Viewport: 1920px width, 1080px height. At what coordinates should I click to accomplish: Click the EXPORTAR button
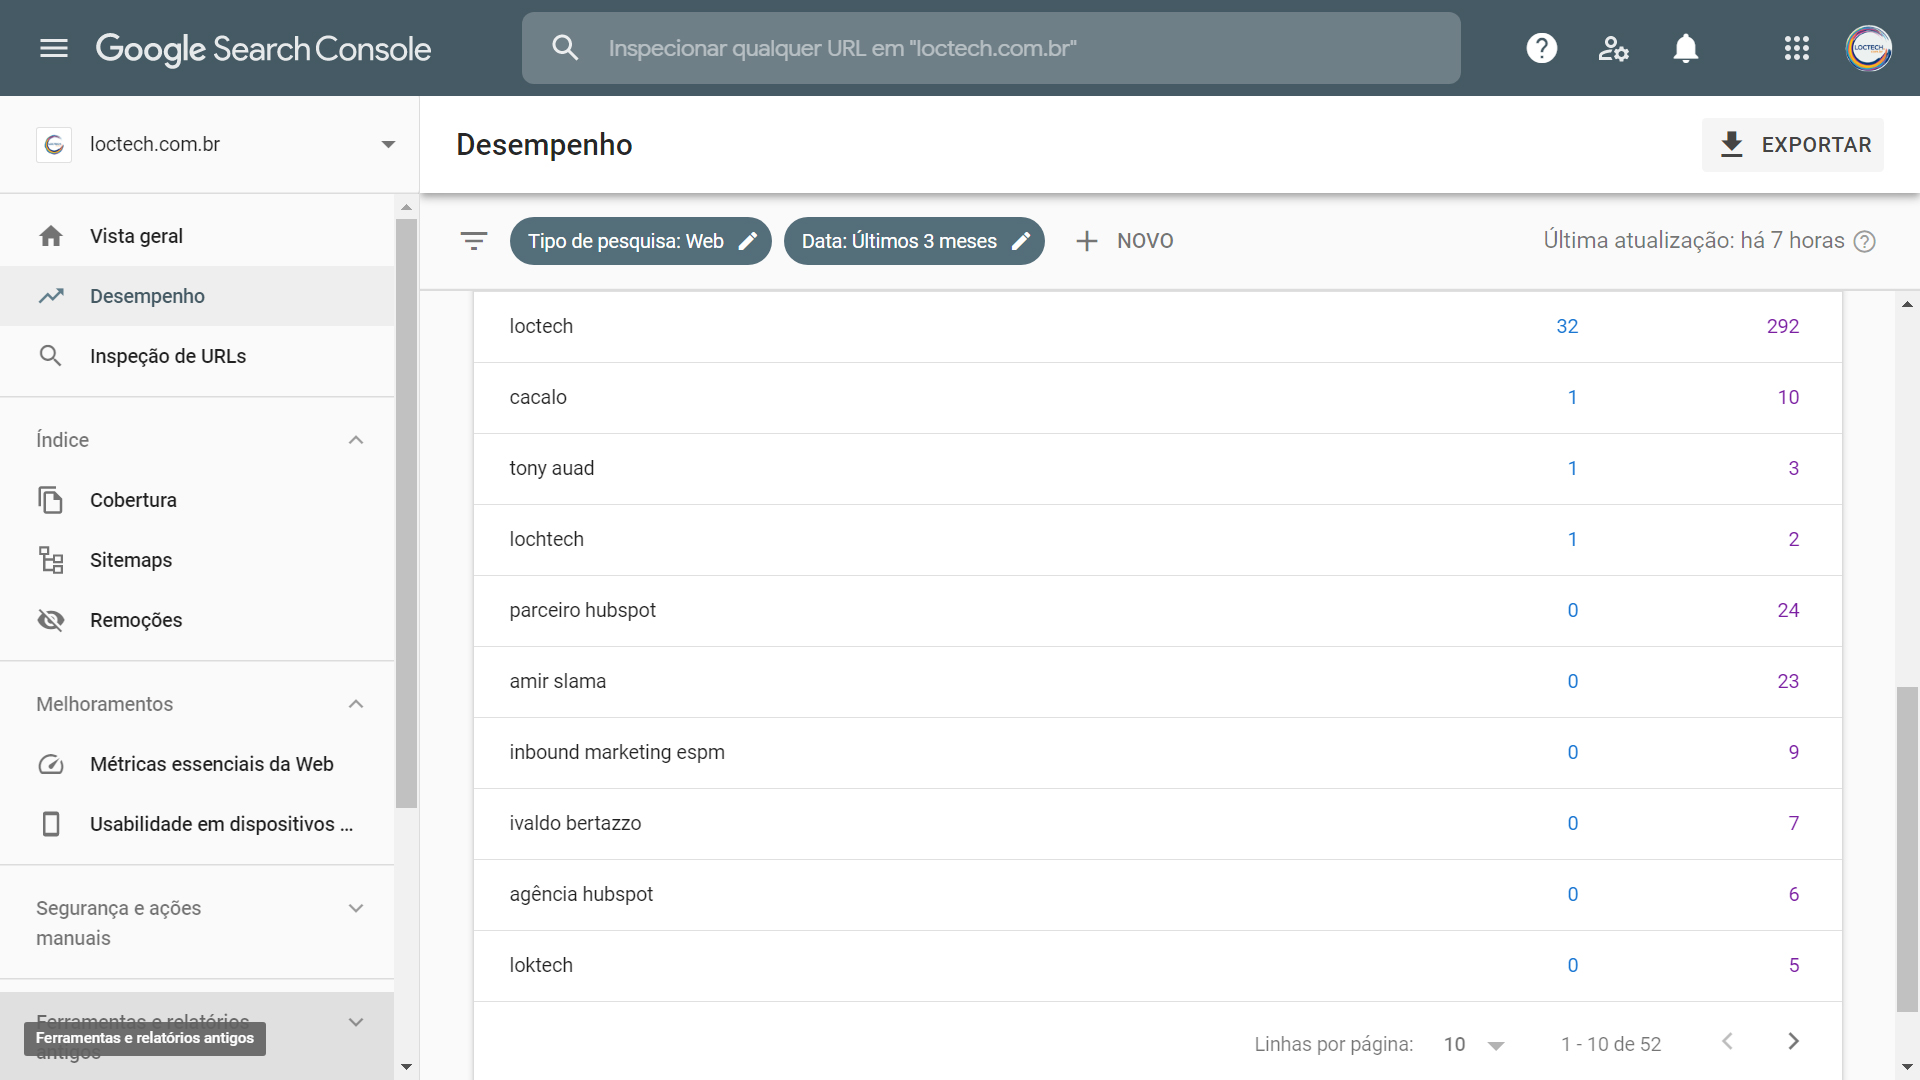pos(1793,145)
